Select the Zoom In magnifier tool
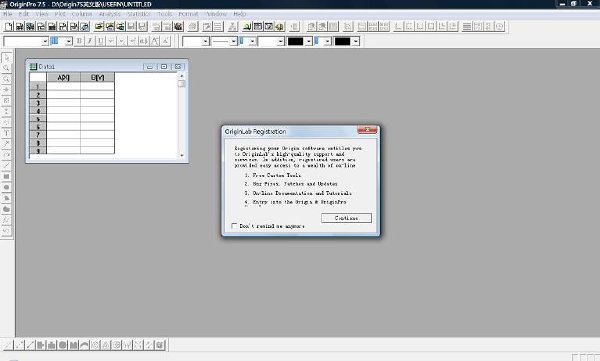The width and height of the screenshot is (600, 361). tap(7, 68)
